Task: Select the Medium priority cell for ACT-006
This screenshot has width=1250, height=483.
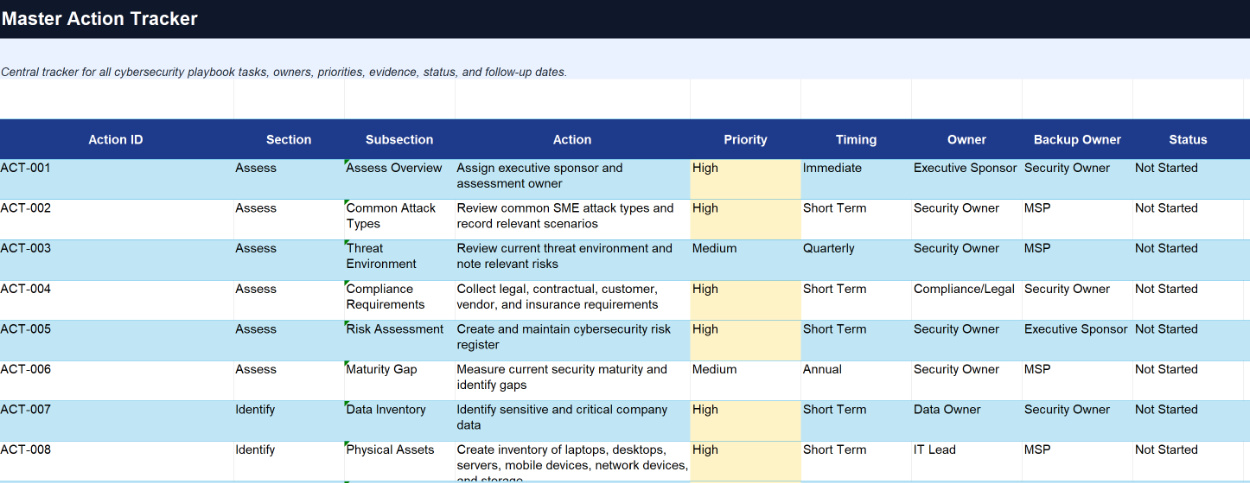Action: click(x=745, y=381)
